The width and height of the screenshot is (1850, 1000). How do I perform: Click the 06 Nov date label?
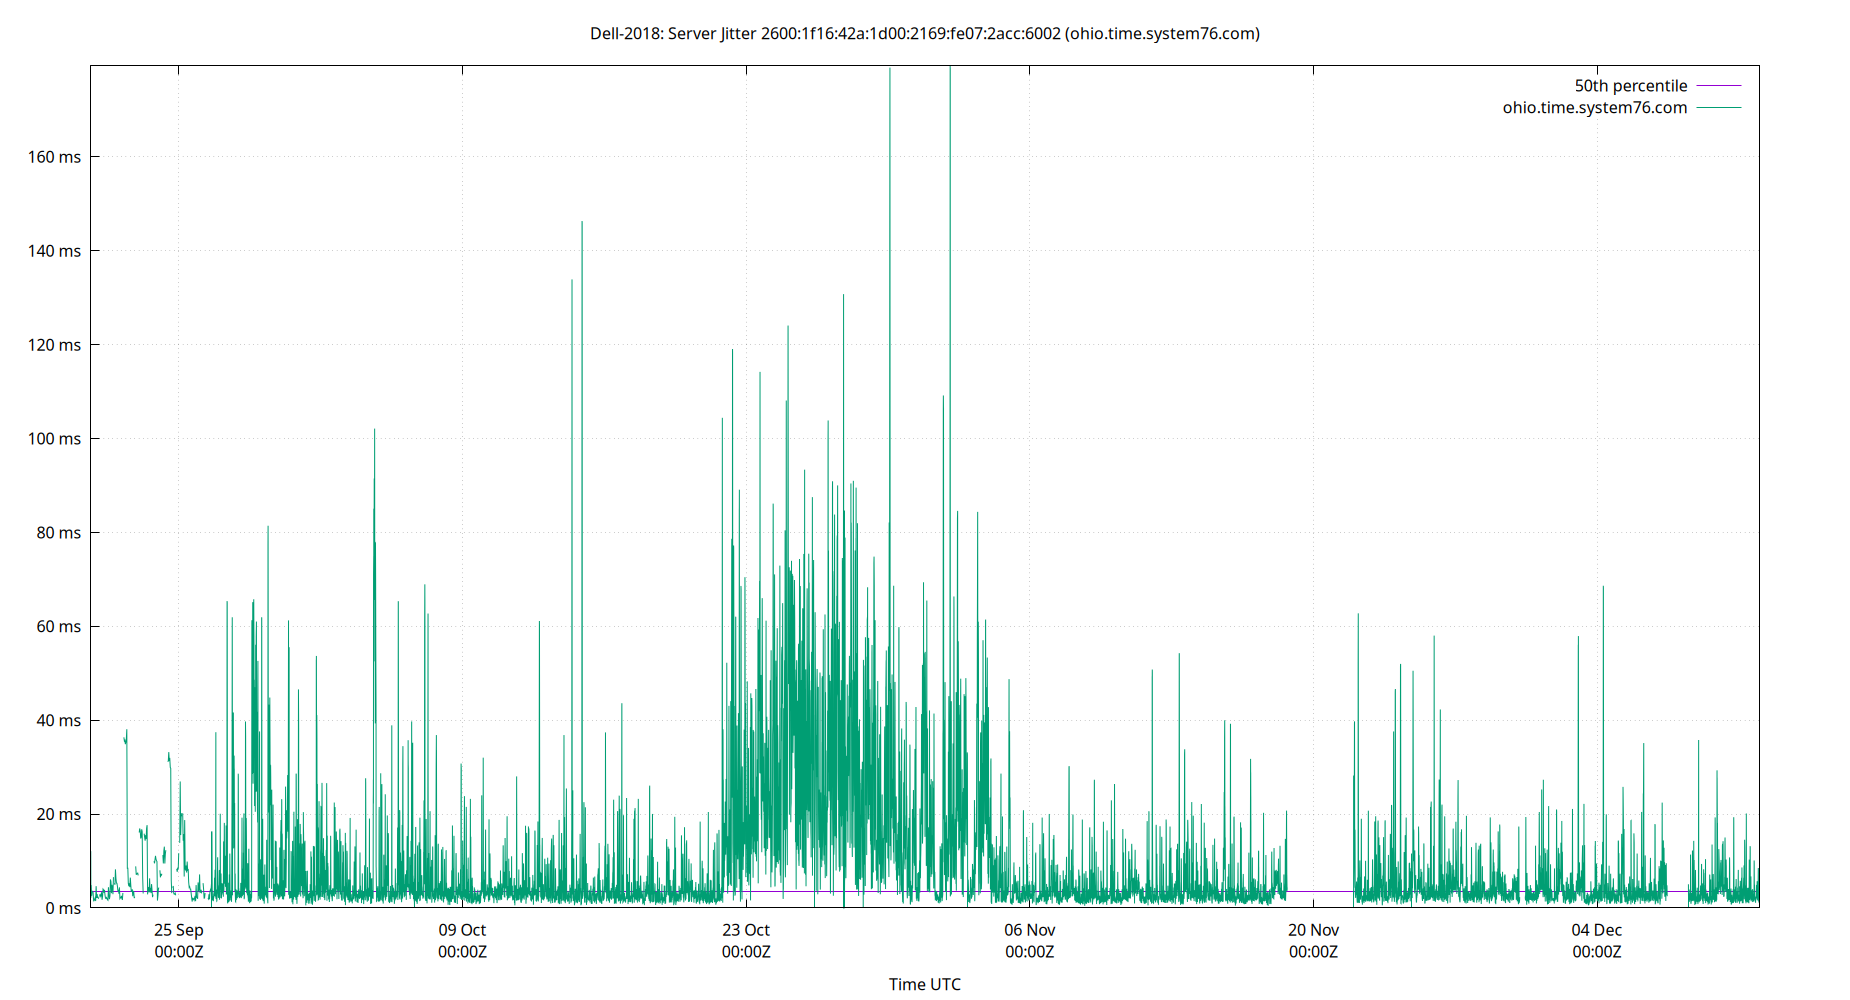(1030, 930)
